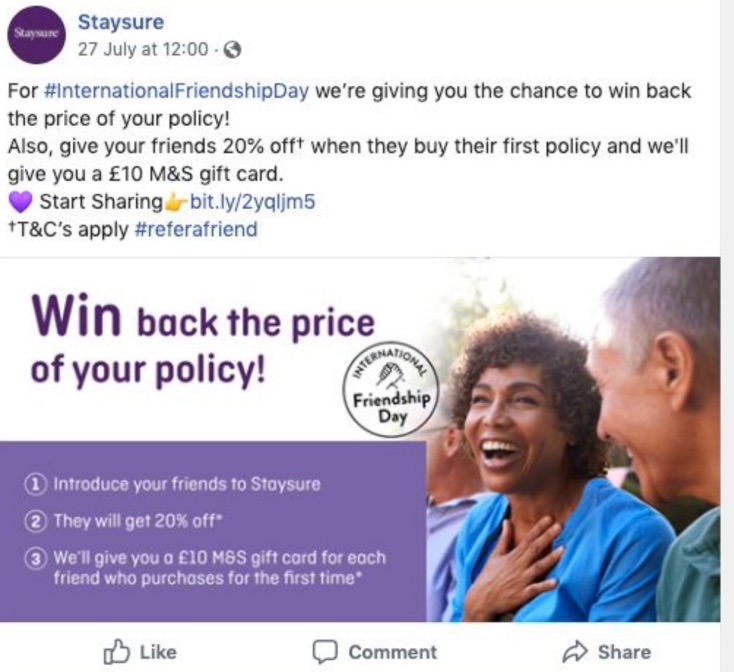Share the Staysure post
734x672 pixels.
607,651
